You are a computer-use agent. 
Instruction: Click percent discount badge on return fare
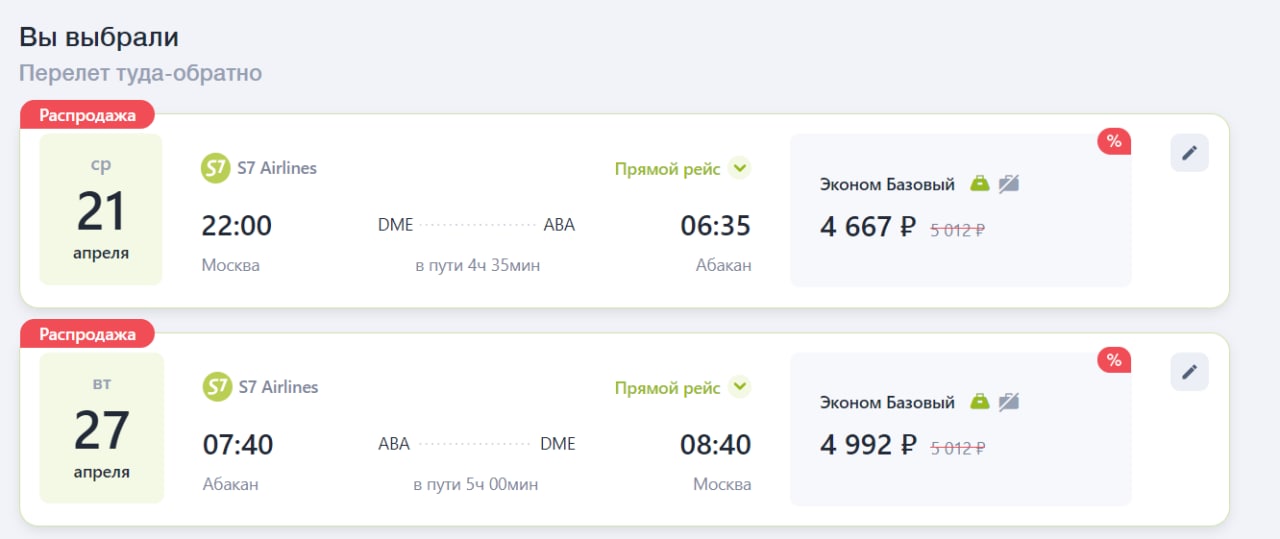tap(1114, 360)
